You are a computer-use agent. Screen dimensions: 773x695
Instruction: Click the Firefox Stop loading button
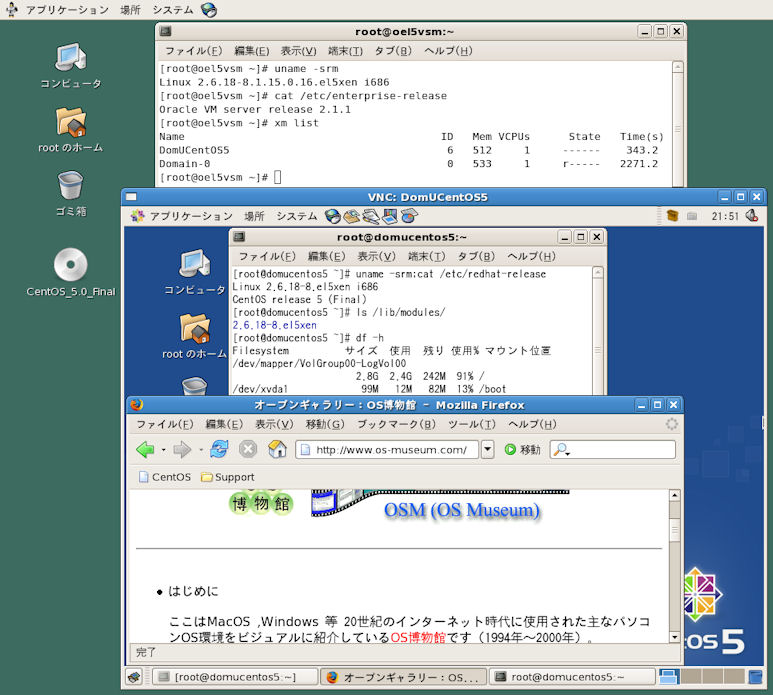click(248, 450)
